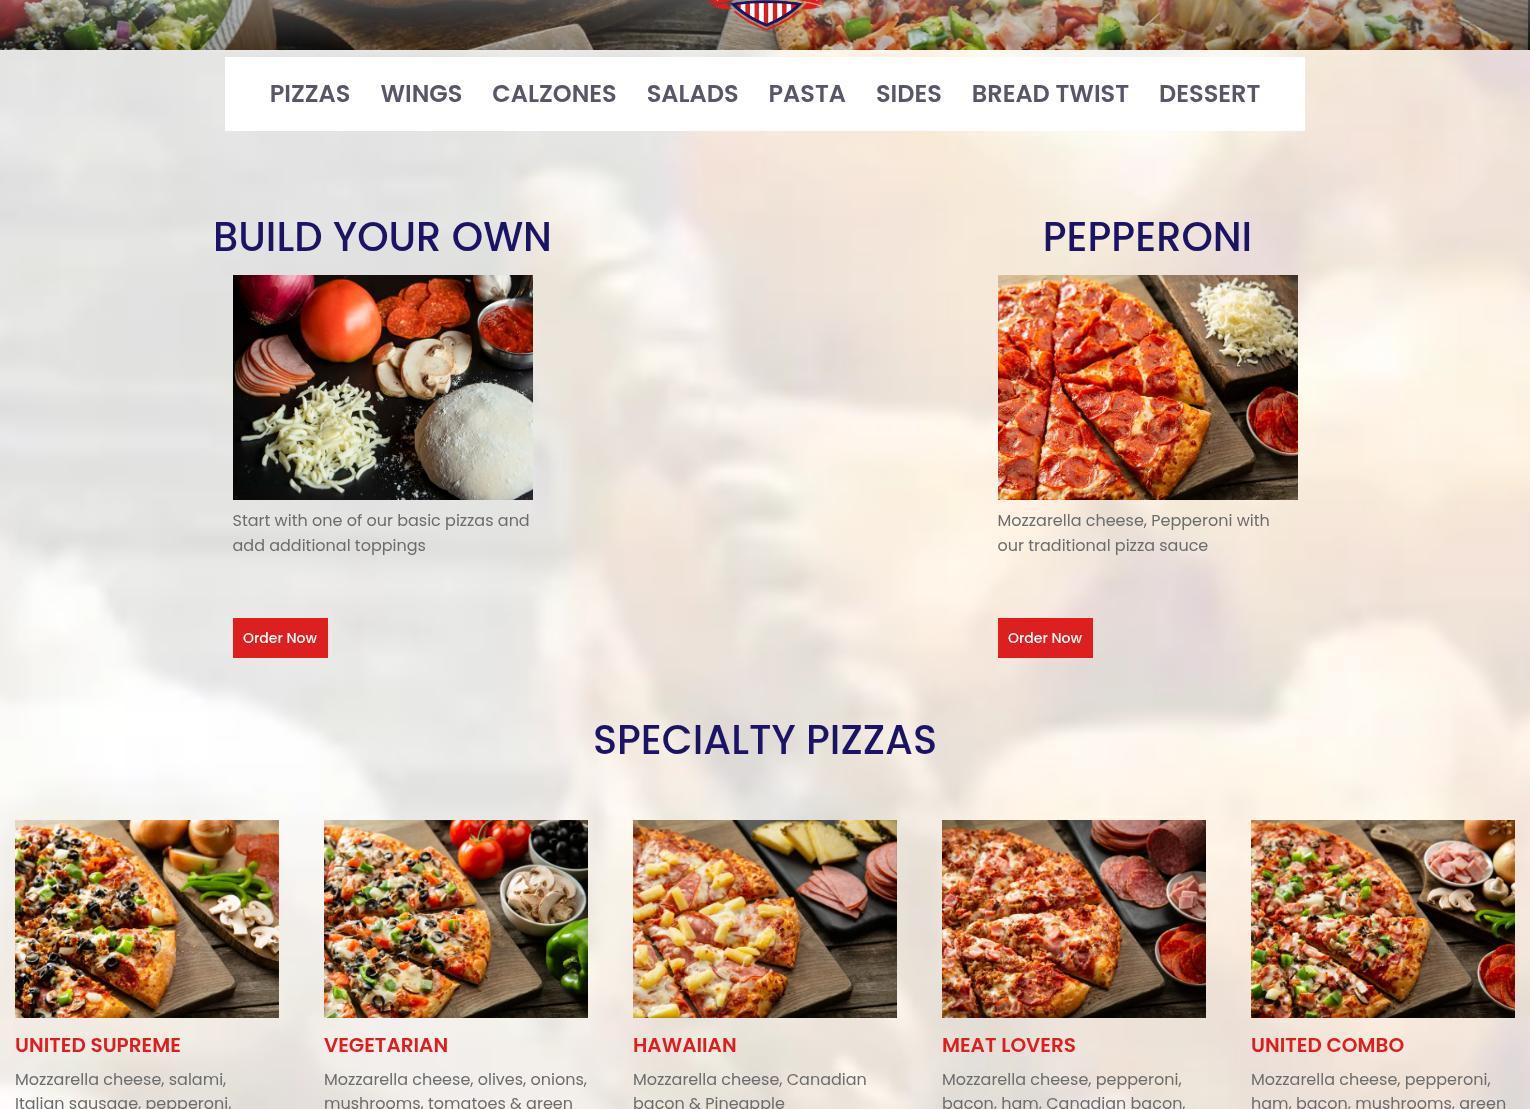Open the BREAD TWIST category
The width and height of the screenshot is (1530, 1109).
[1050, 94]
